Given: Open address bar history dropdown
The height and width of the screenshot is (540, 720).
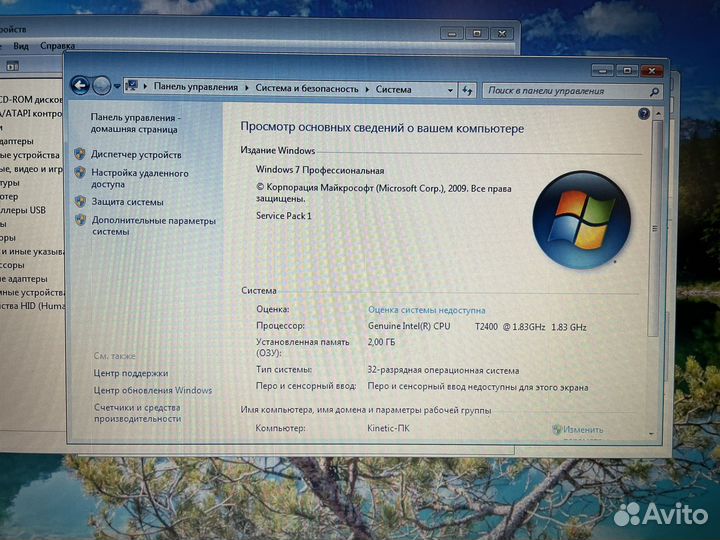Looking at the screenshot, I should pos(450,90).
